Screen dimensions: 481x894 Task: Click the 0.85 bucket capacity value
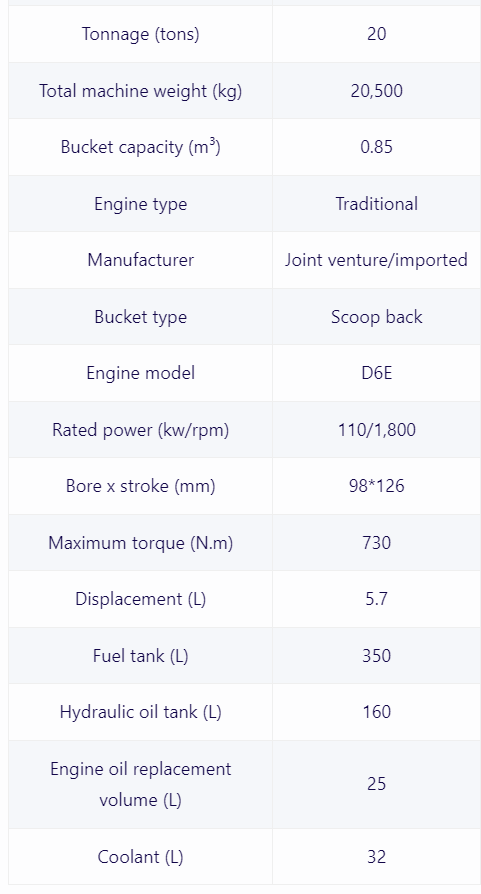(x=376, y=147)
